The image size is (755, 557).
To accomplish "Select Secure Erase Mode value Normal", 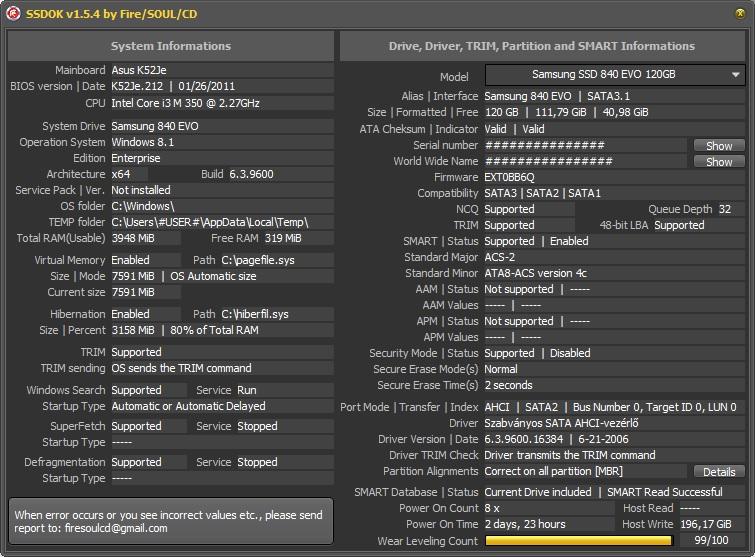I will (501, 369).
